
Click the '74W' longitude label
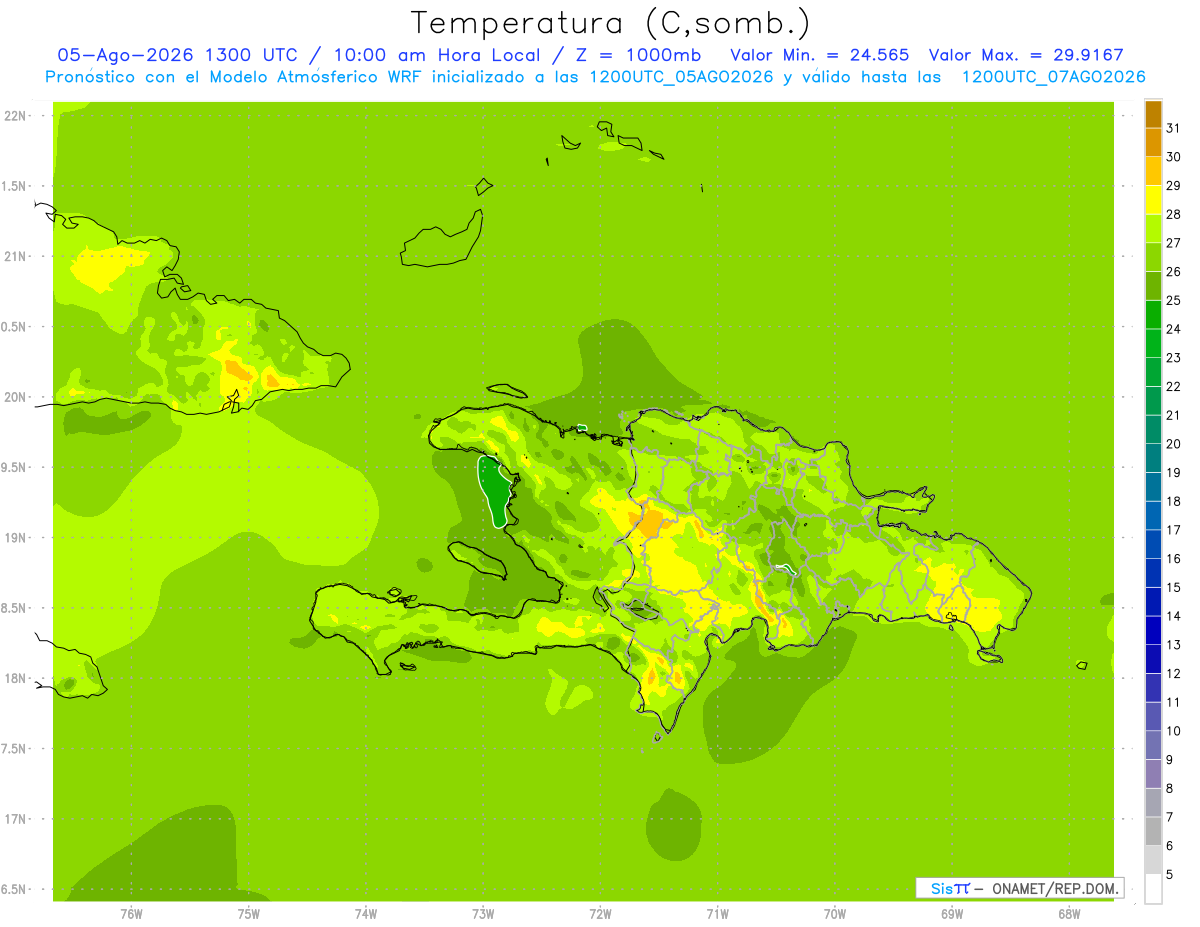coord(366,914)
